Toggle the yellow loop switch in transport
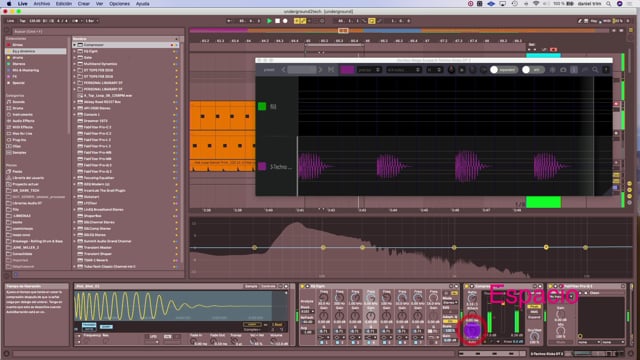640x360 pixels. click(371, 21)
